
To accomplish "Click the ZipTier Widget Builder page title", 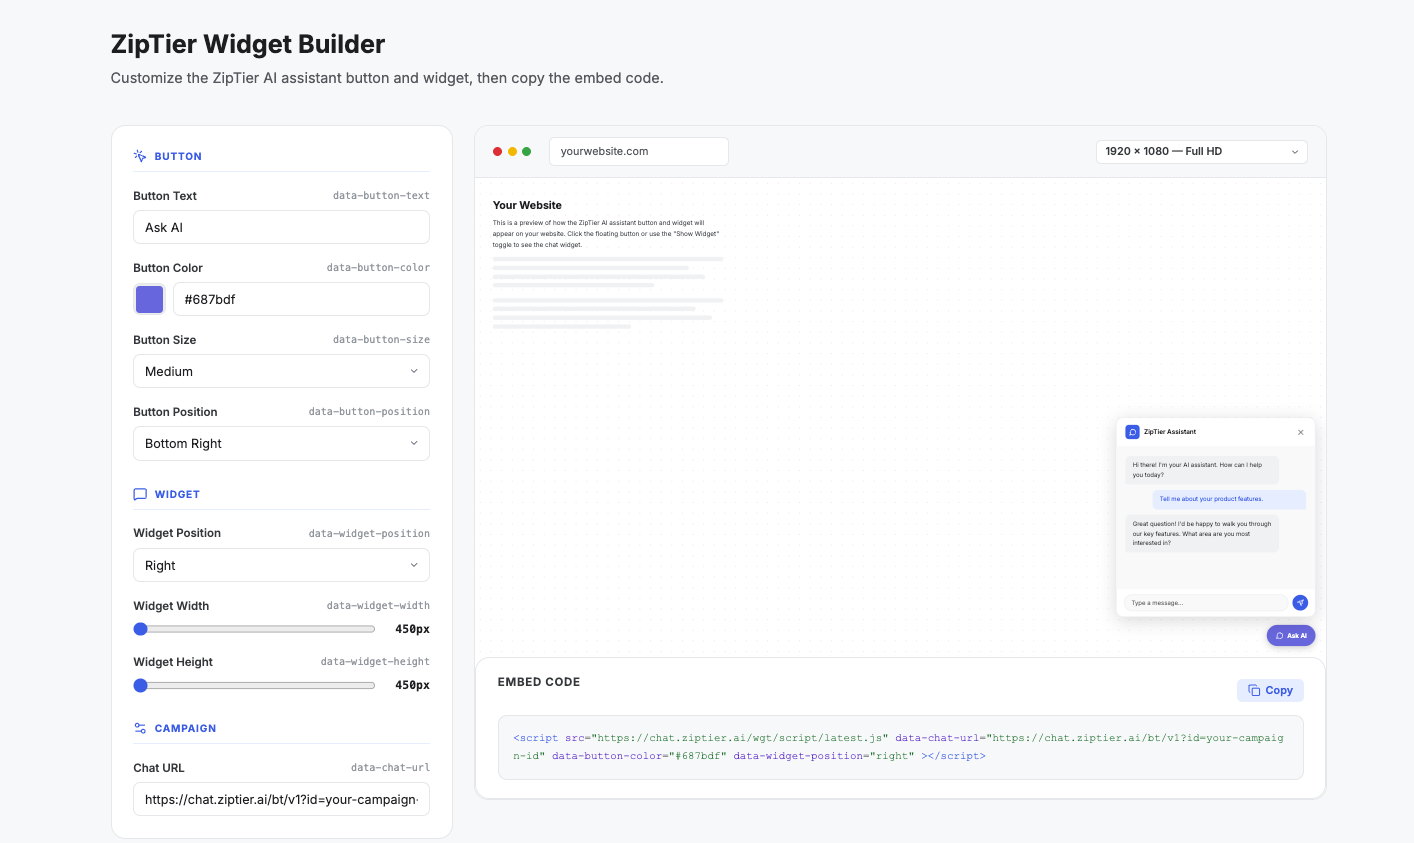I will click(248, 44).
